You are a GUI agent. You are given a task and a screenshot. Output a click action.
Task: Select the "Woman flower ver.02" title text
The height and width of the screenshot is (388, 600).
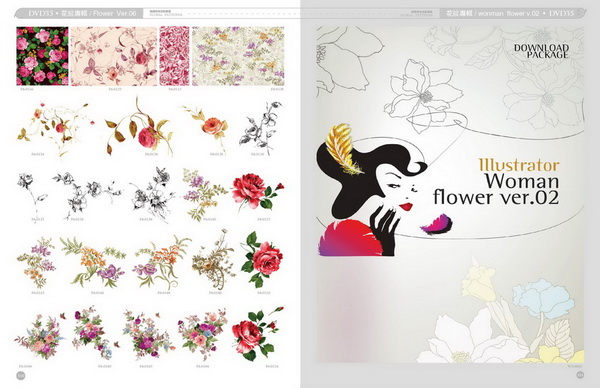tap(496, 189)
